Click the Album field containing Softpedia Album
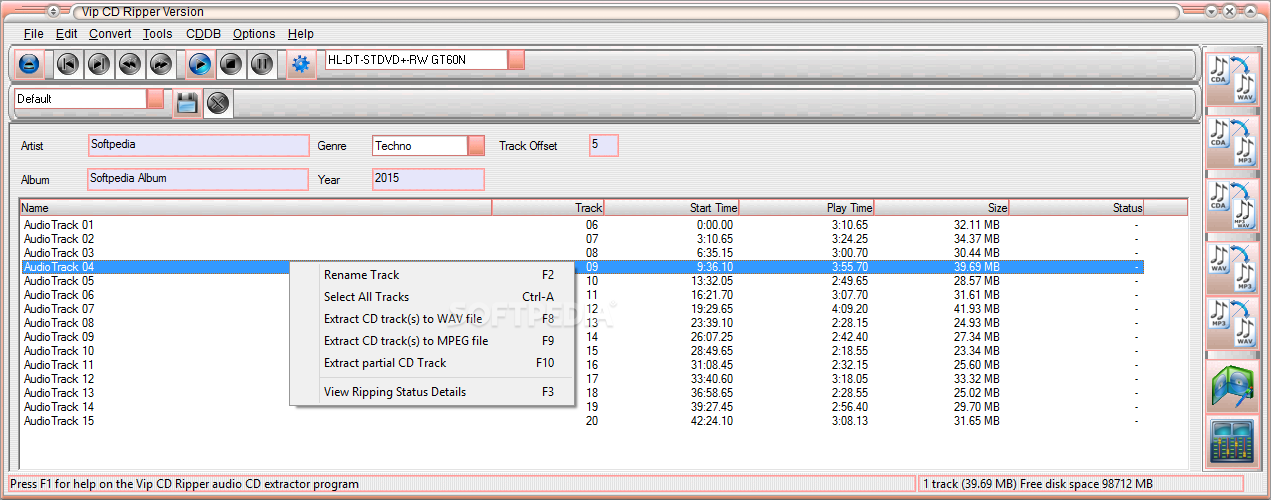Image resolution: width=1271 pixels, height=500 pixels. tap(198, 179)
